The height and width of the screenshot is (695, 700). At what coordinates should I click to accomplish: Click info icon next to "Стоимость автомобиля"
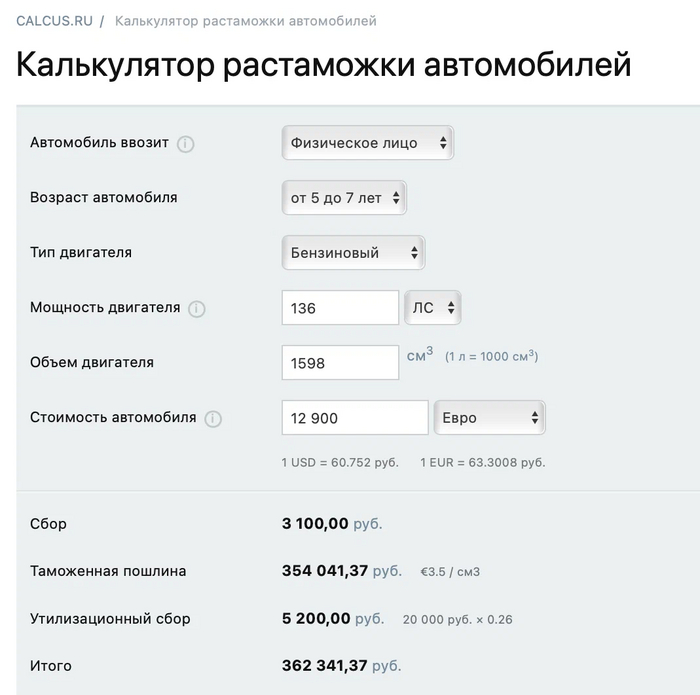tap(213, 418)
